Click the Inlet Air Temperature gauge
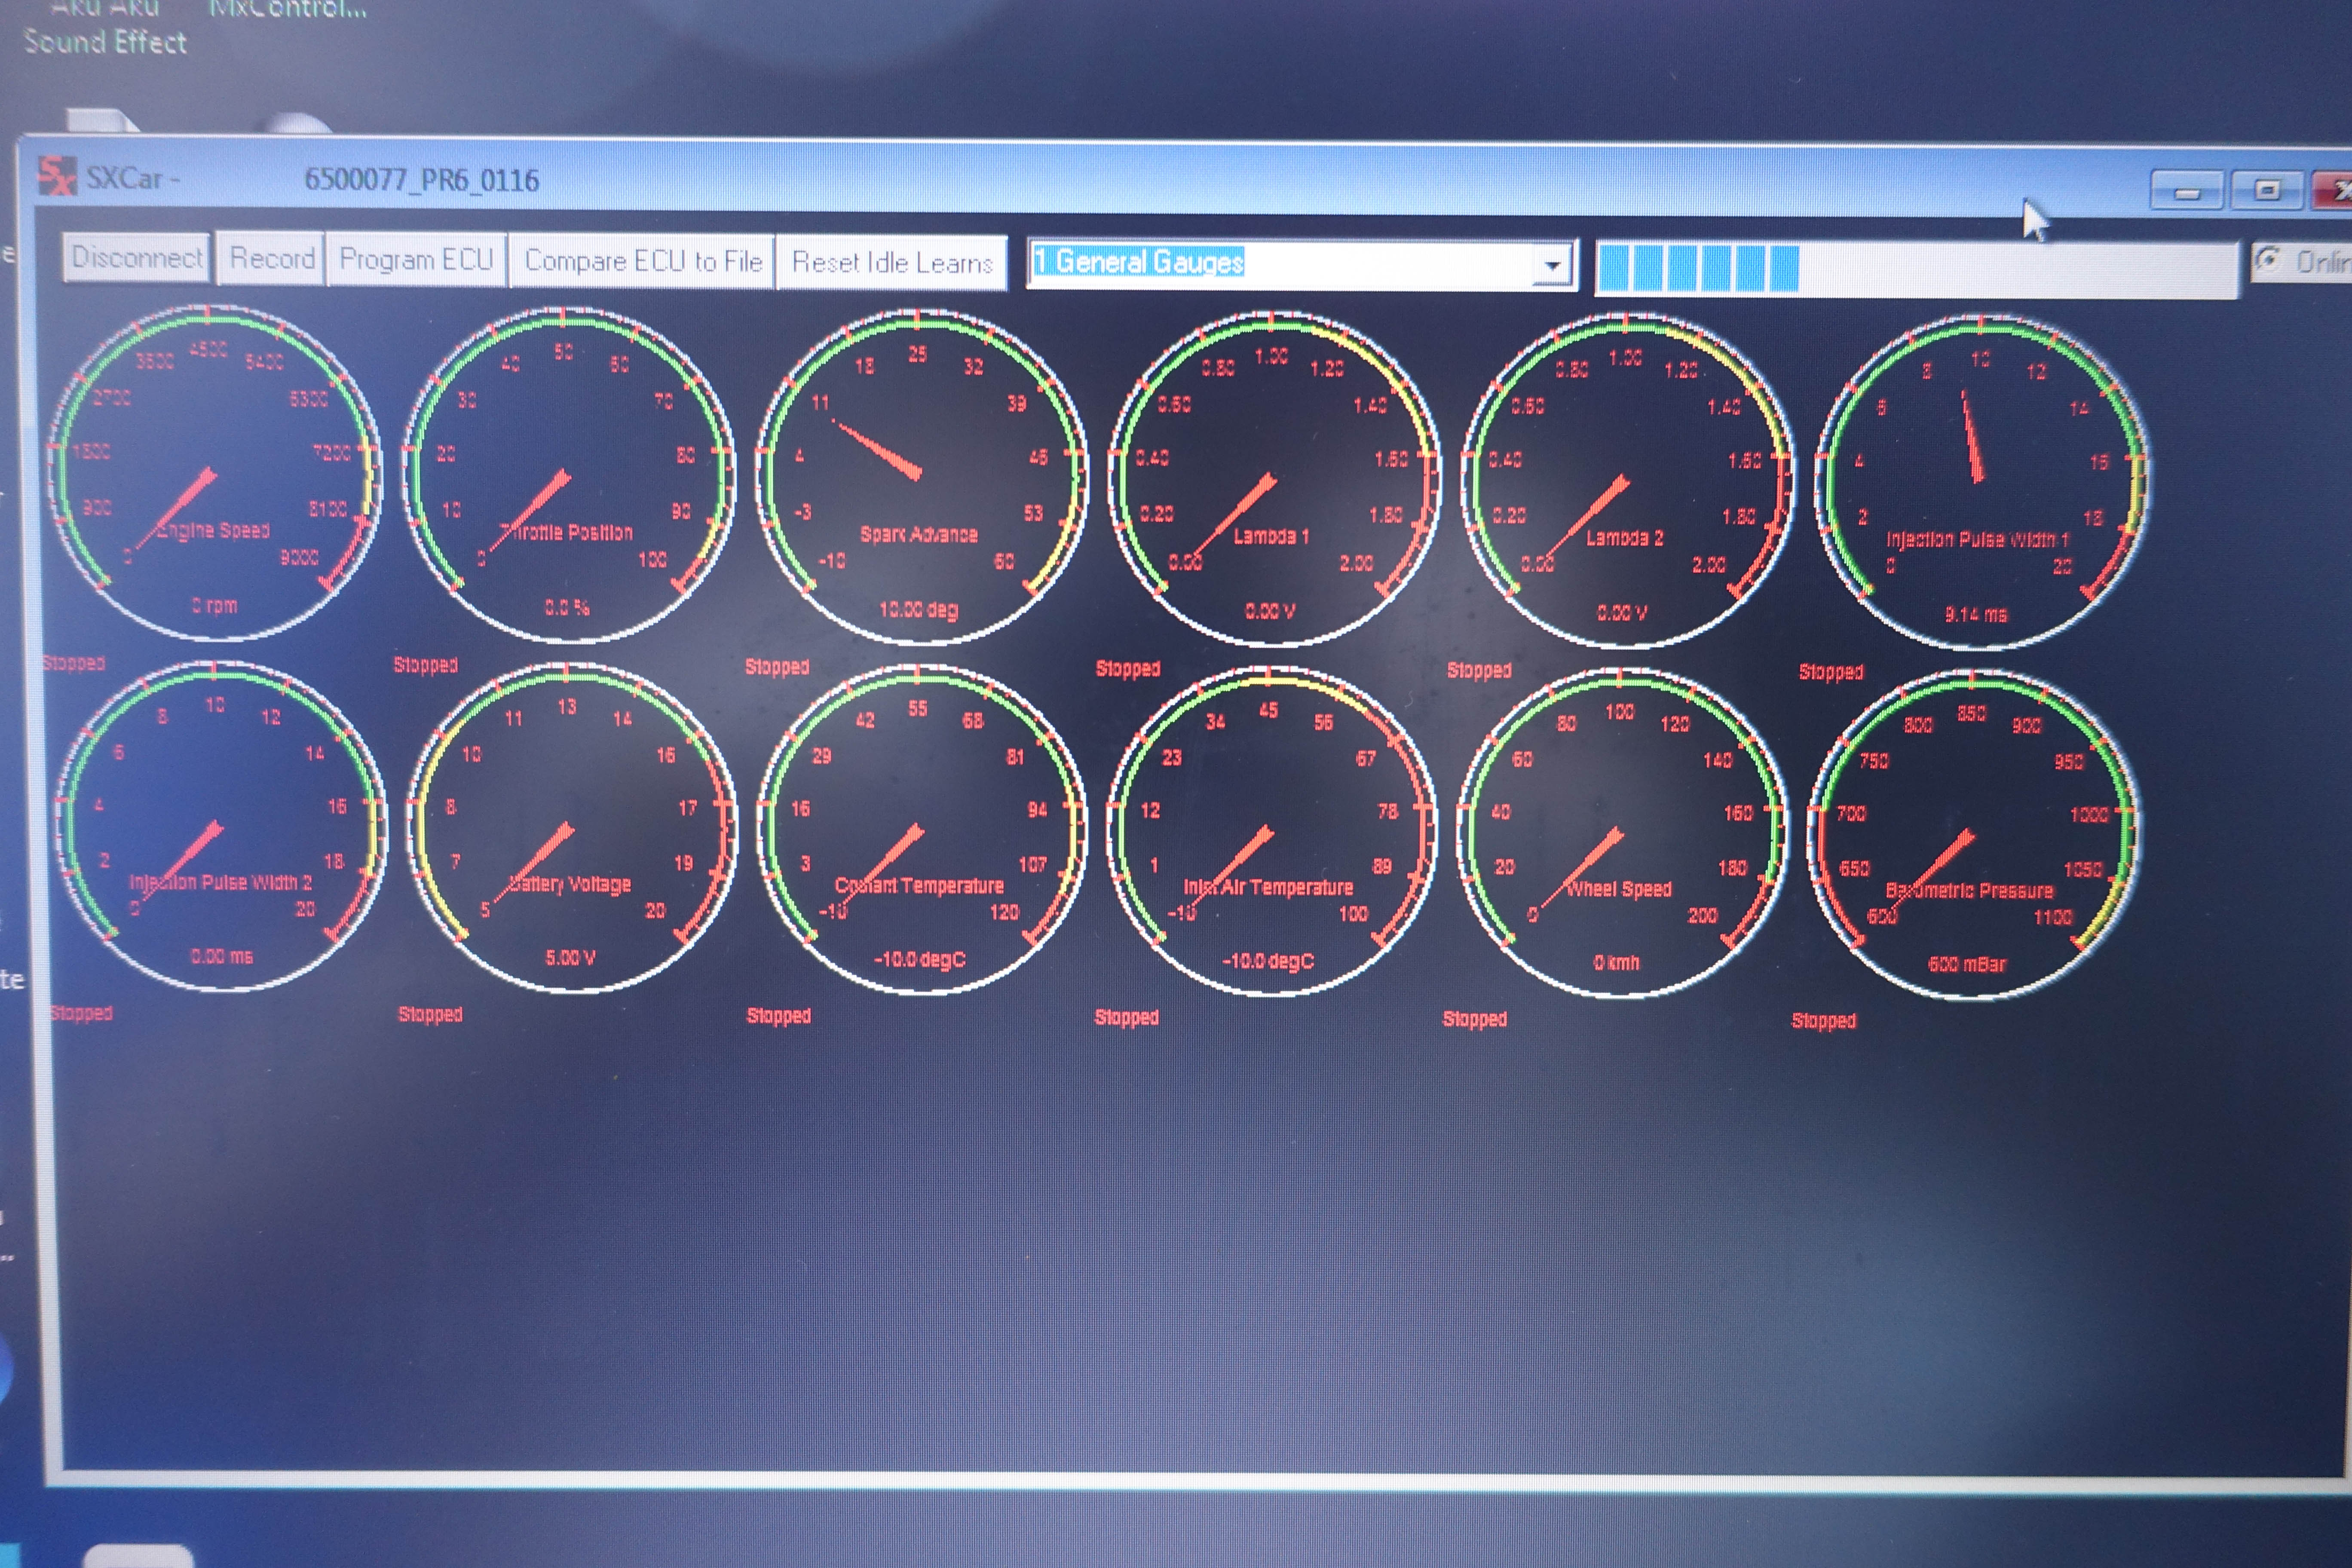The height and width of the screenshot is (1568, 2352). 1271,832
